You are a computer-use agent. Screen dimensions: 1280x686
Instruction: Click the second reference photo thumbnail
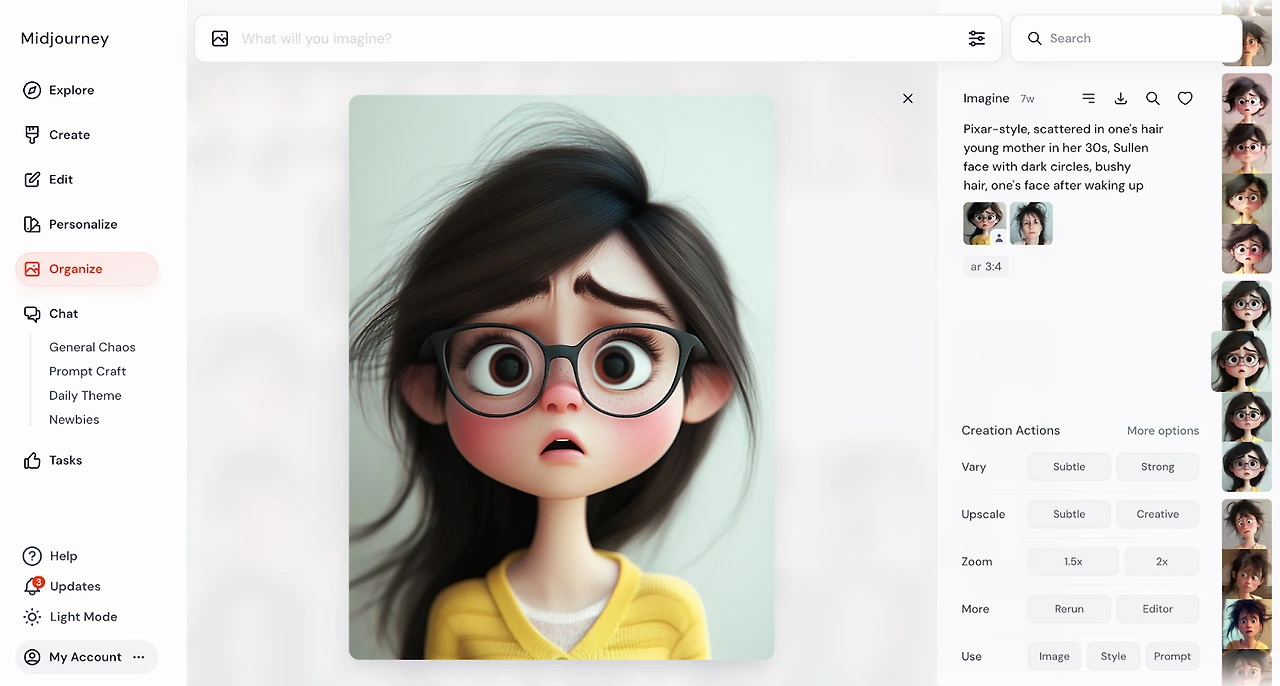tap(1031, 223)
